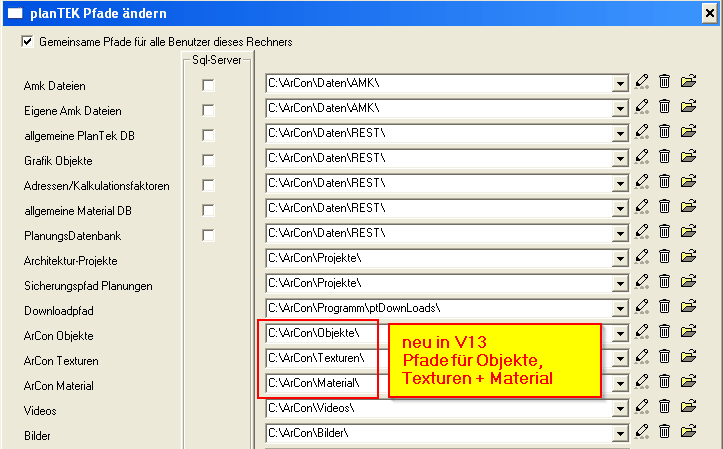Click the pencil icon for Grafik Objekte path

click(642, 157)
